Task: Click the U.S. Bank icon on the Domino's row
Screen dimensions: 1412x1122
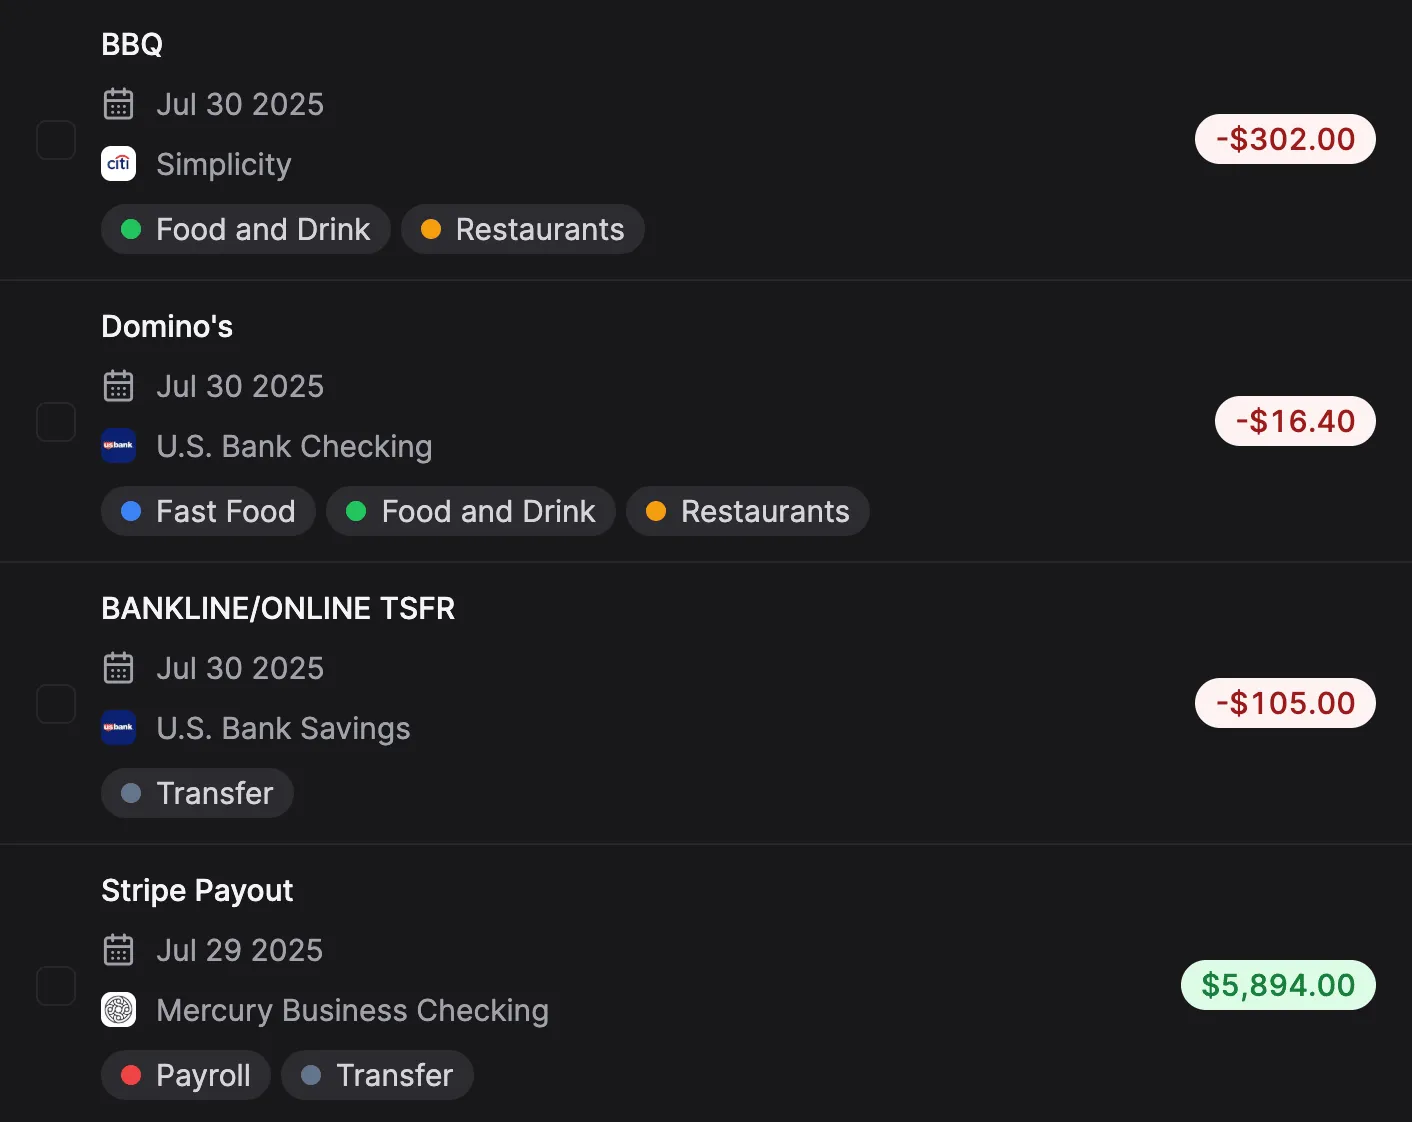Action: (118, 446)
